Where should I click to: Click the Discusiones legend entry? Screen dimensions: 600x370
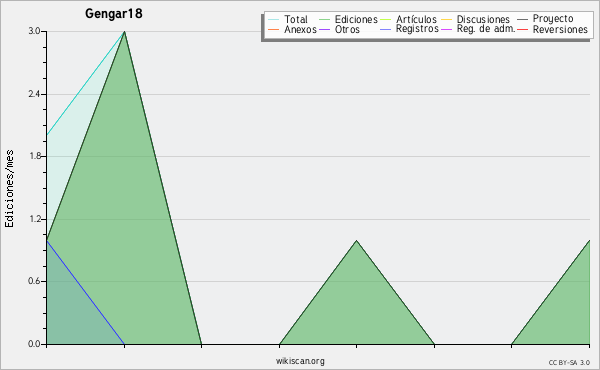point(476,19)
